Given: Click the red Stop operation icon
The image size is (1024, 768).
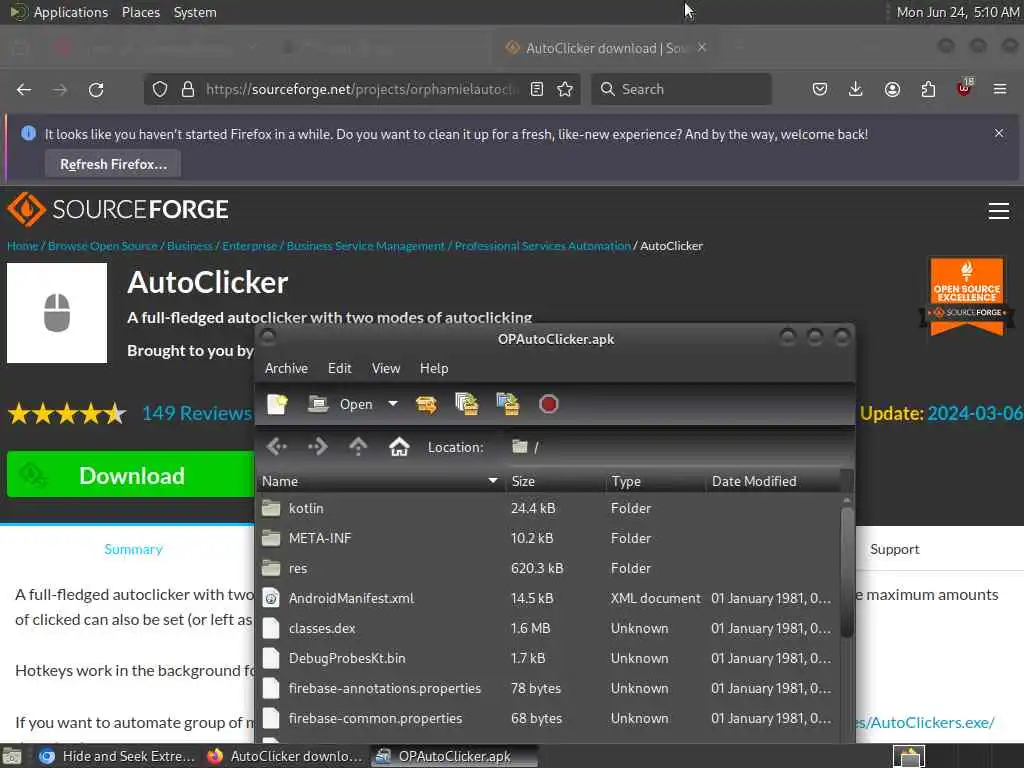Looking at the screenshot, I should (x=549, y=404).
